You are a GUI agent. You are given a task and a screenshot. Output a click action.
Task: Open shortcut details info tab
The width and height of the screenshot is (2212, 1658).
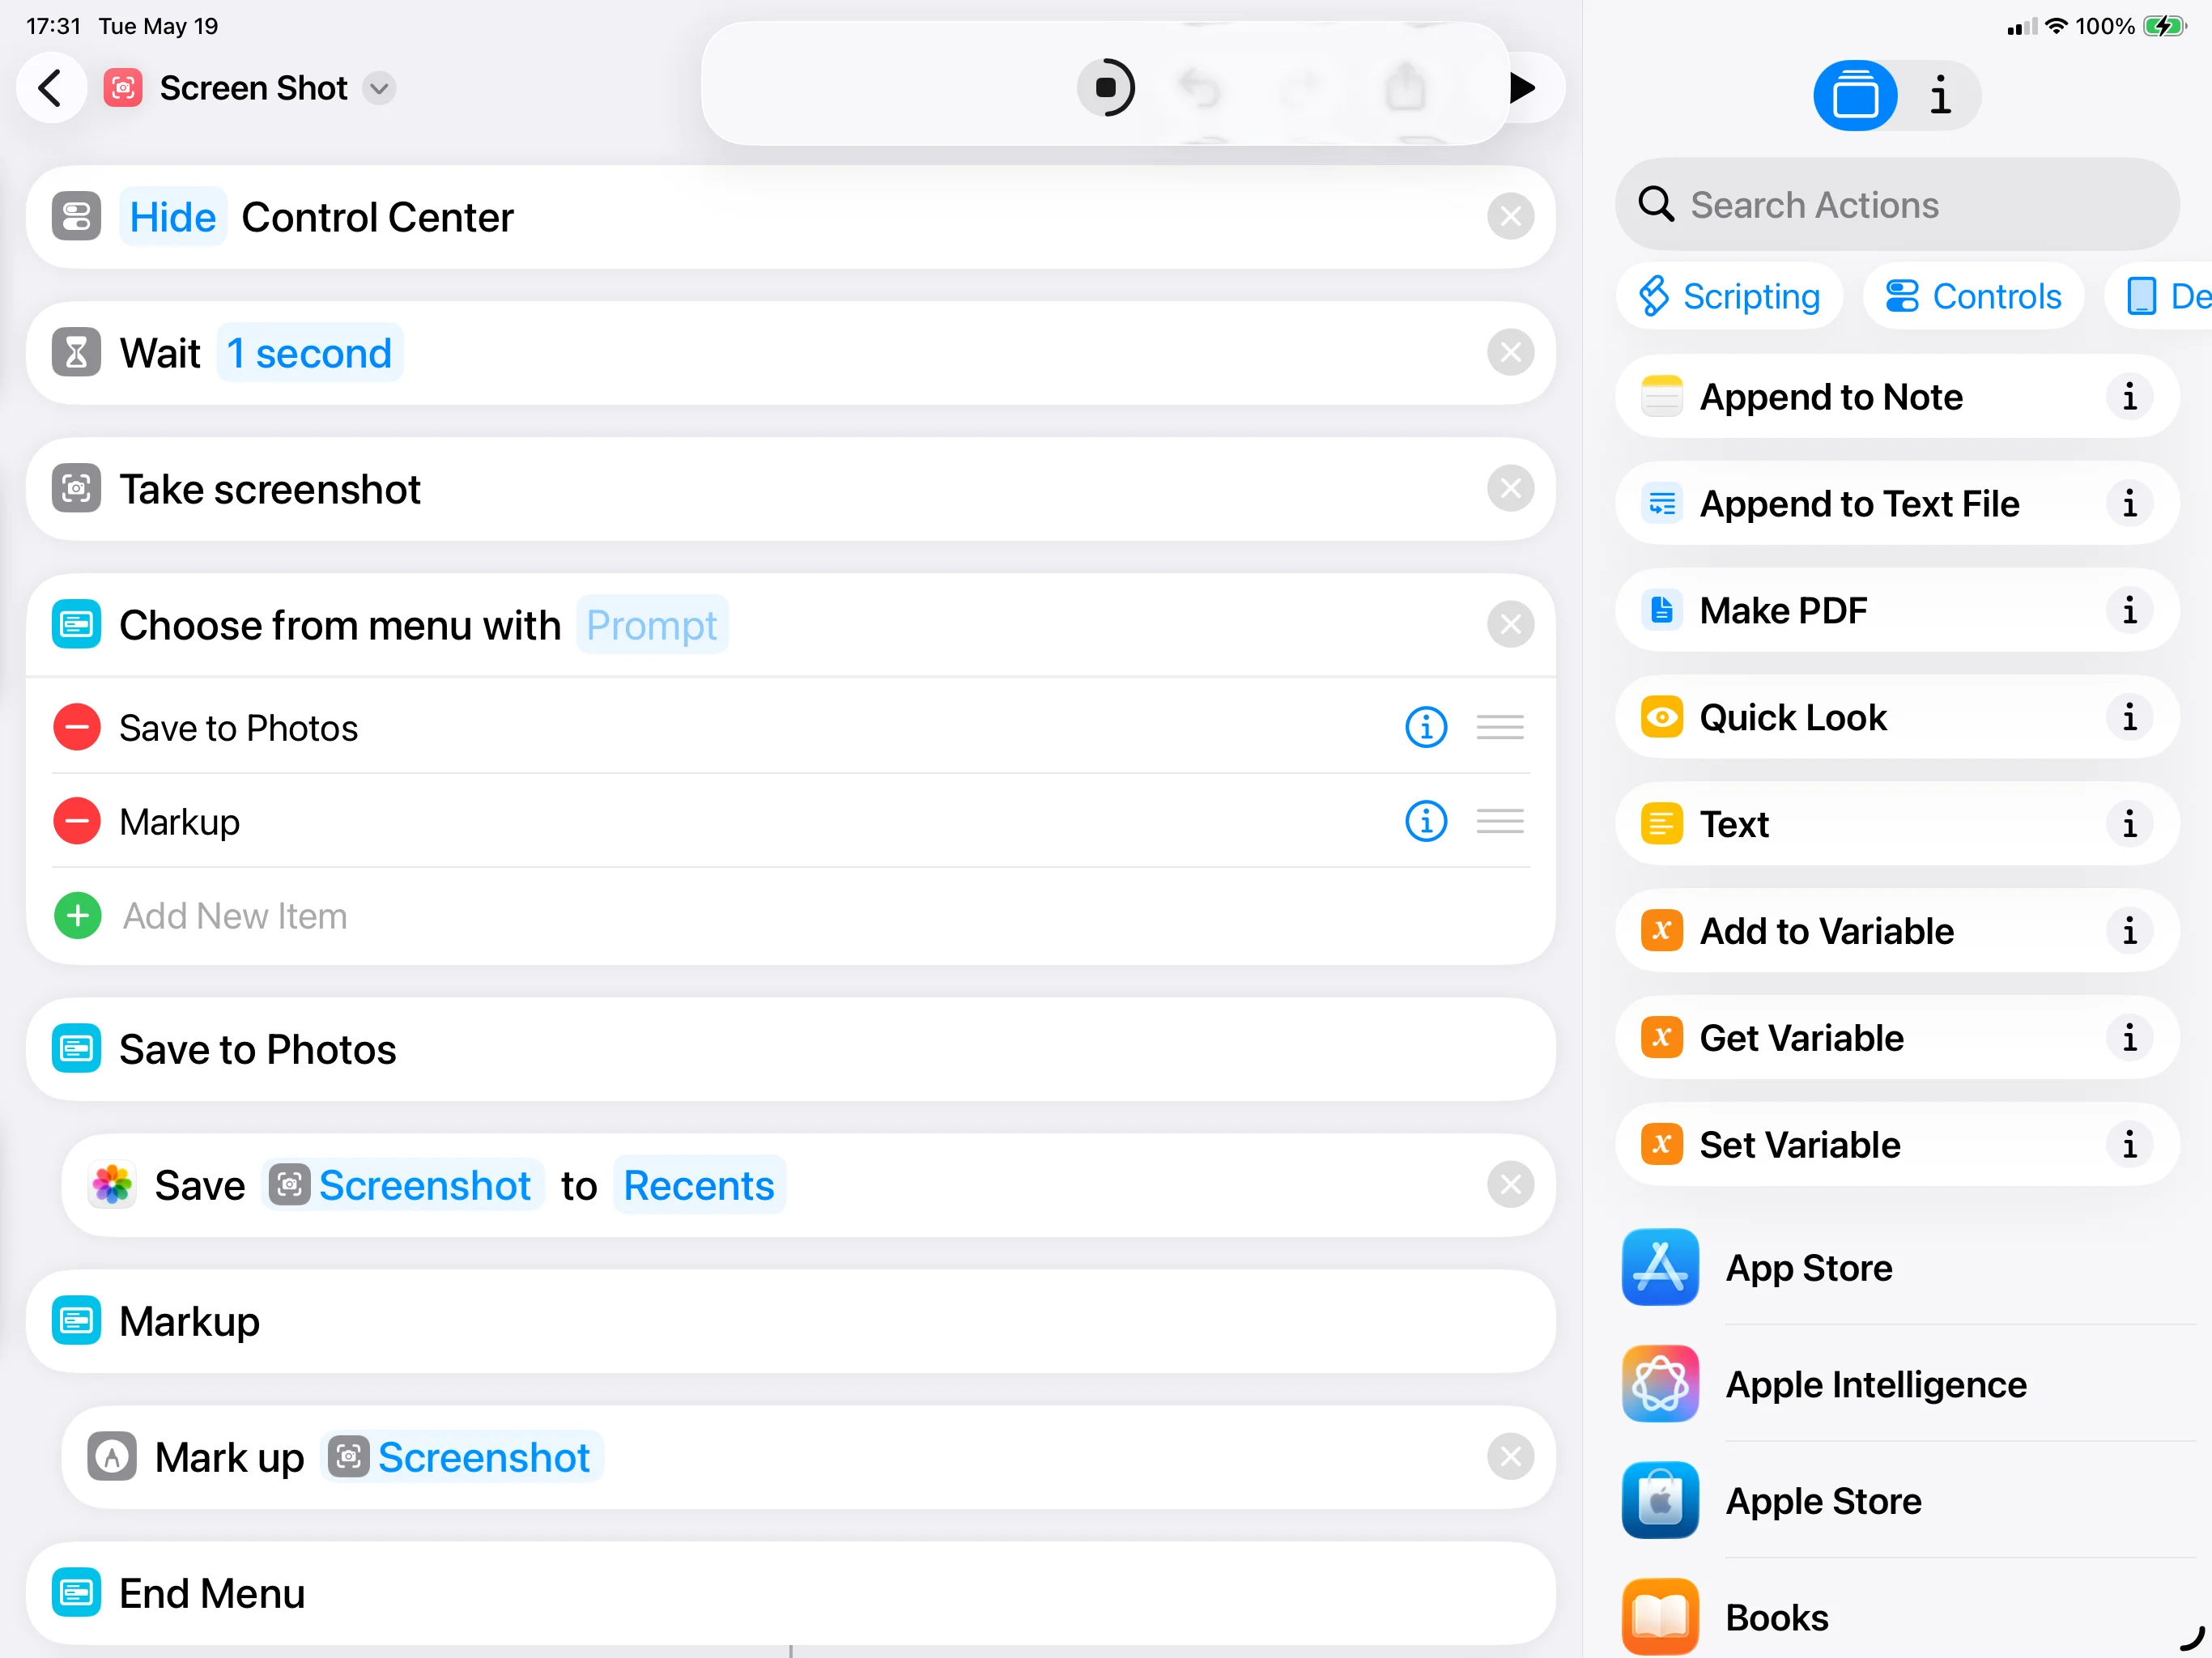click(1940, 96)
